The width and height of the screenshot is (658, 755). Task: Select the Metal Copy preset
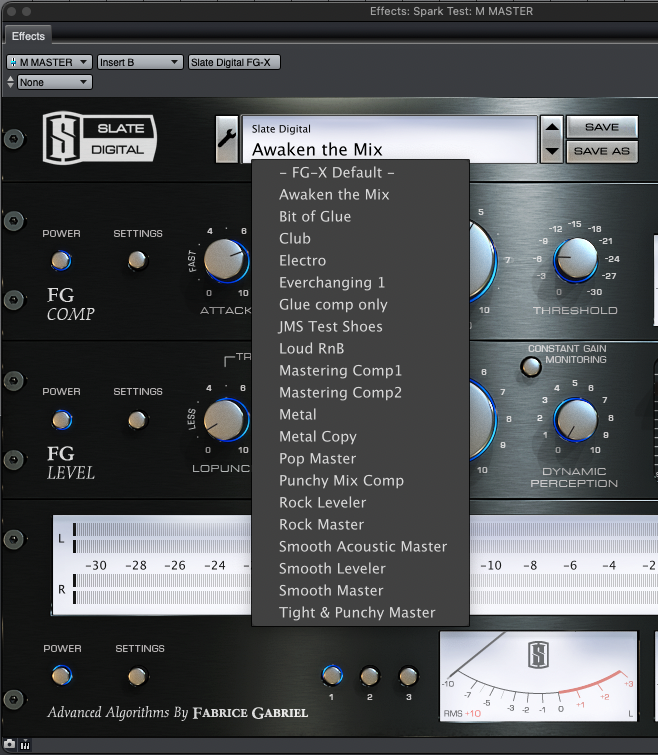click(360, 437)
